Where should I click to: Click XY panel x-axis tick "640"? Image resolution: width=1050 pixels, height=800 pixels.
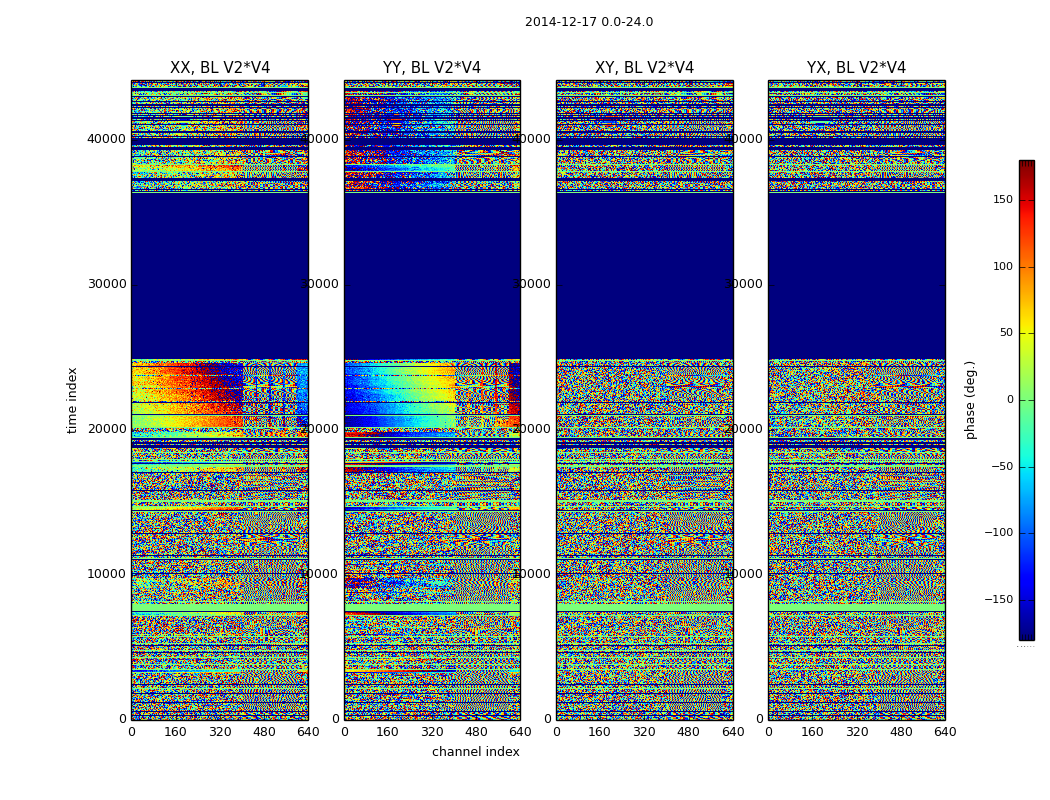click(733, 732)
